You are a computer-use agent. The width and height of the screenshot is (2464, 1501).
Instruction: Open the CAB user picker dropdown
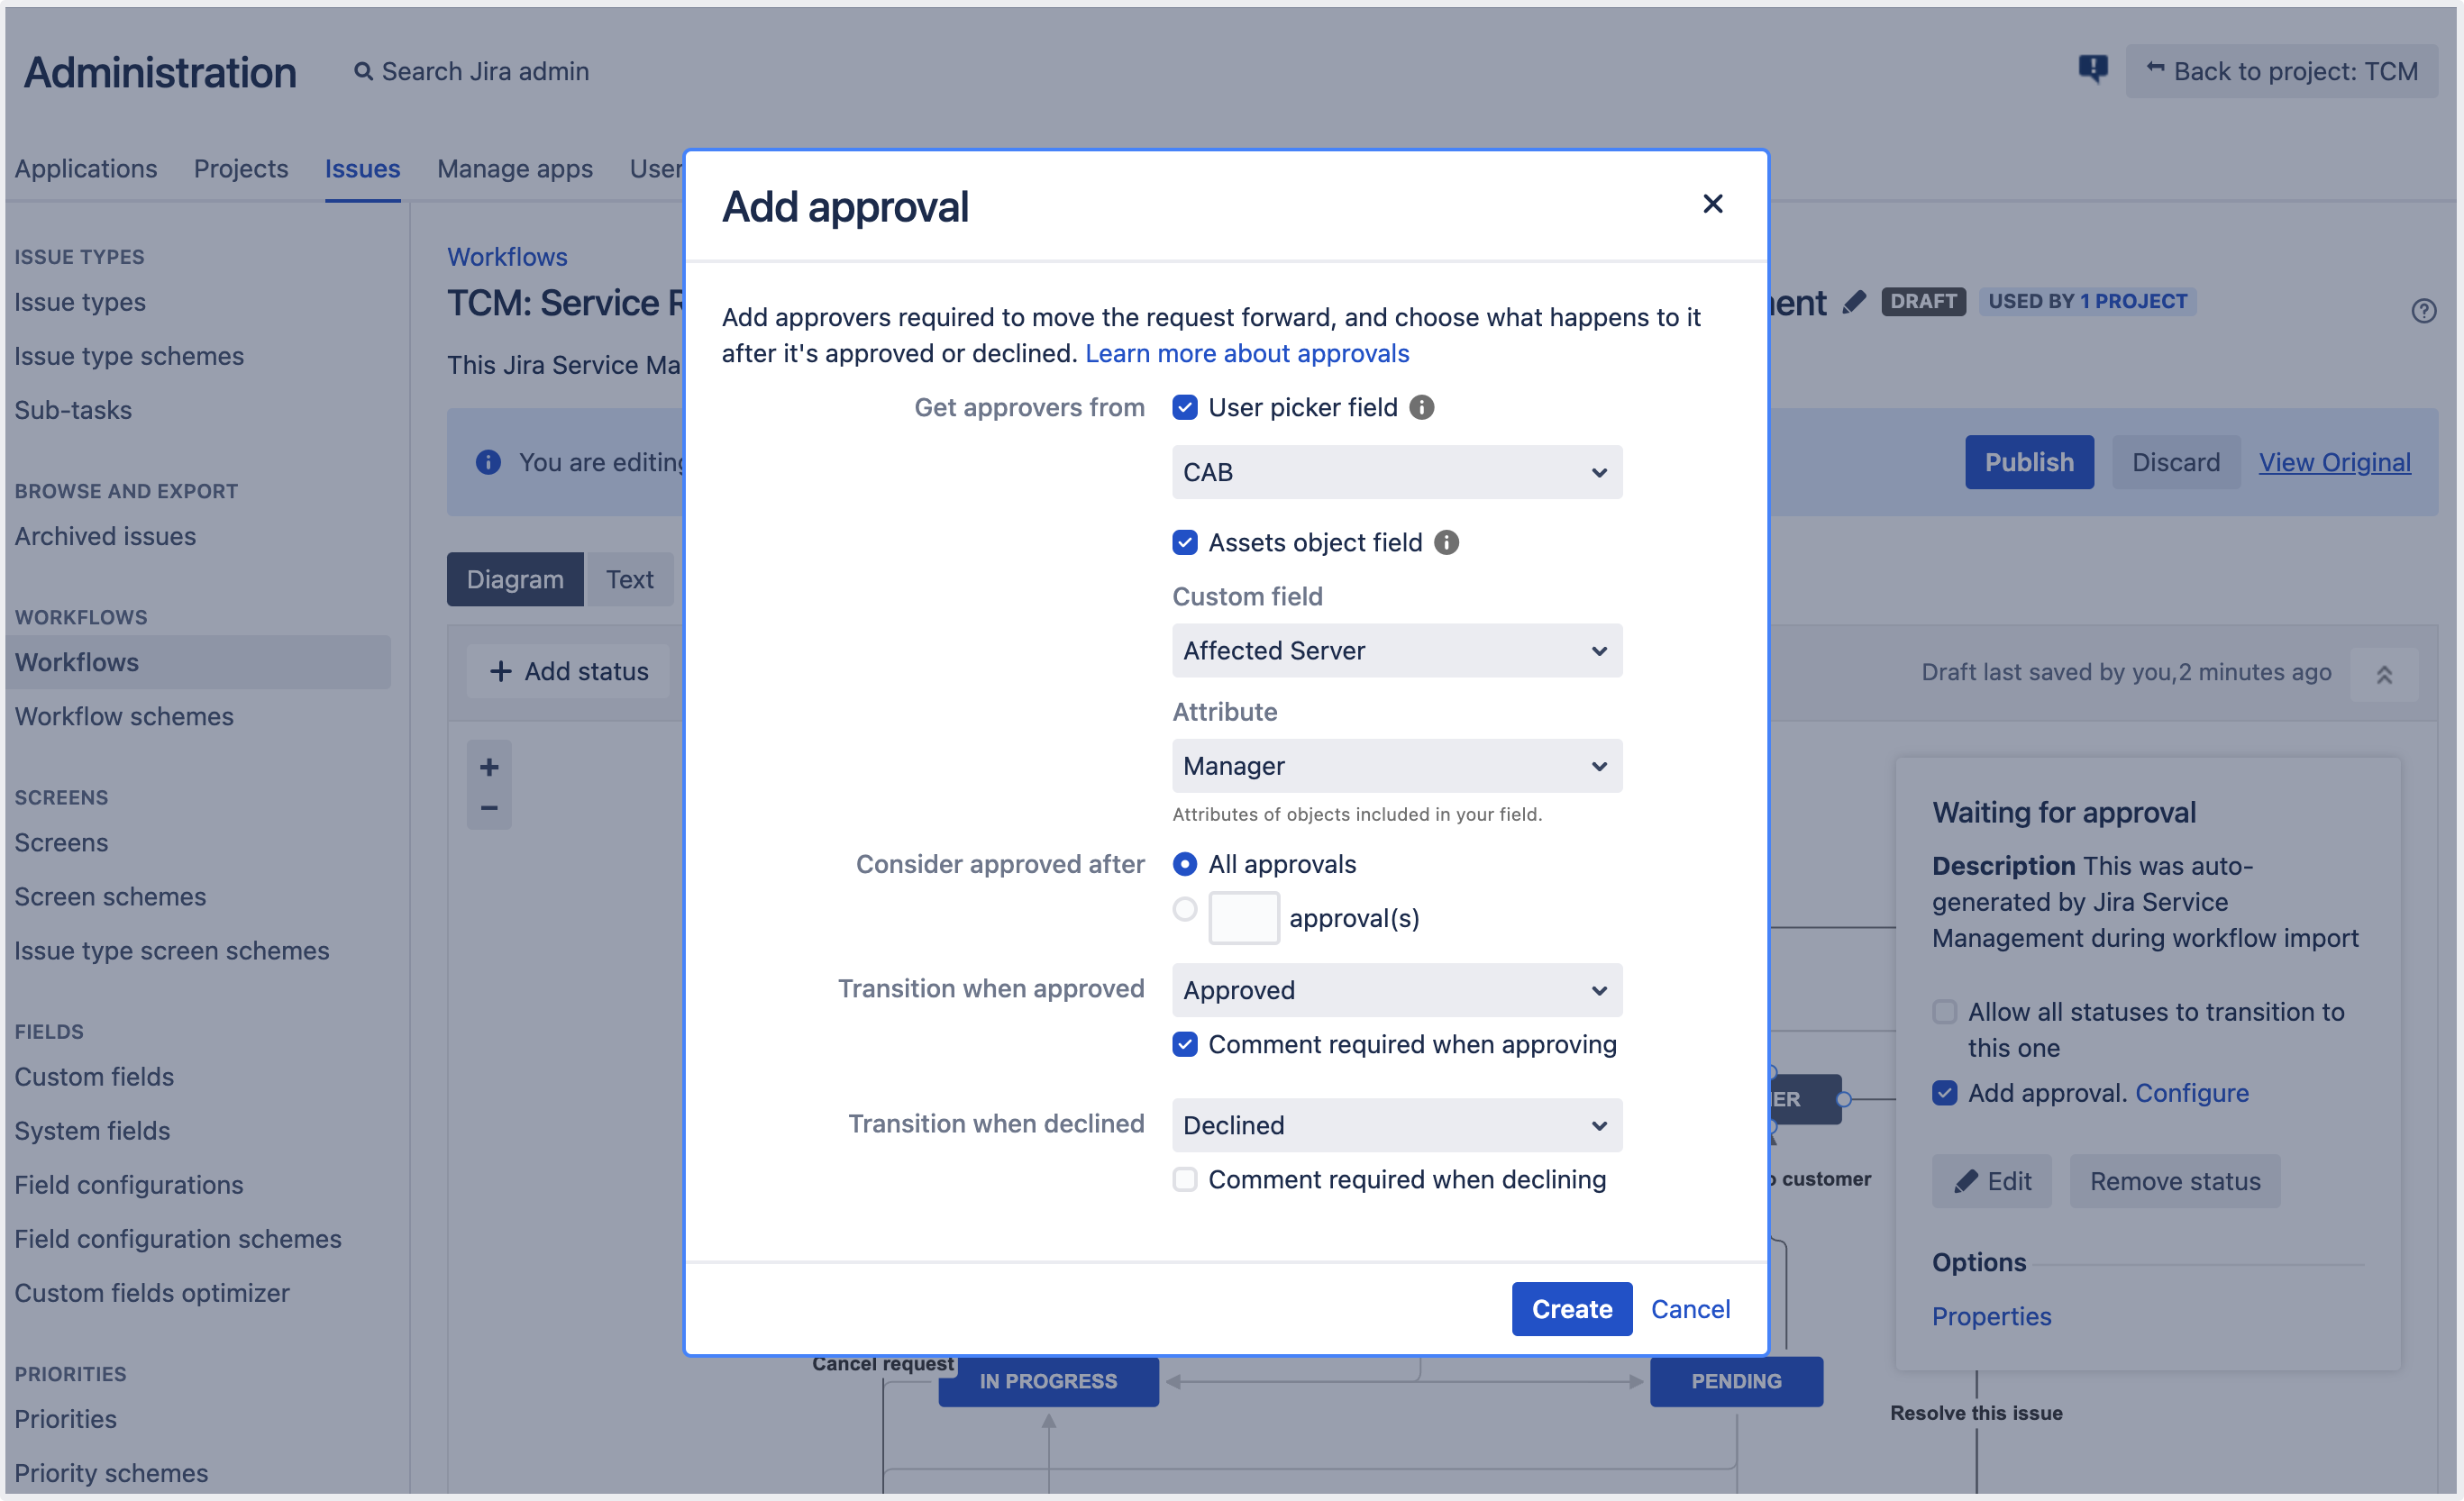(1396, 472)
